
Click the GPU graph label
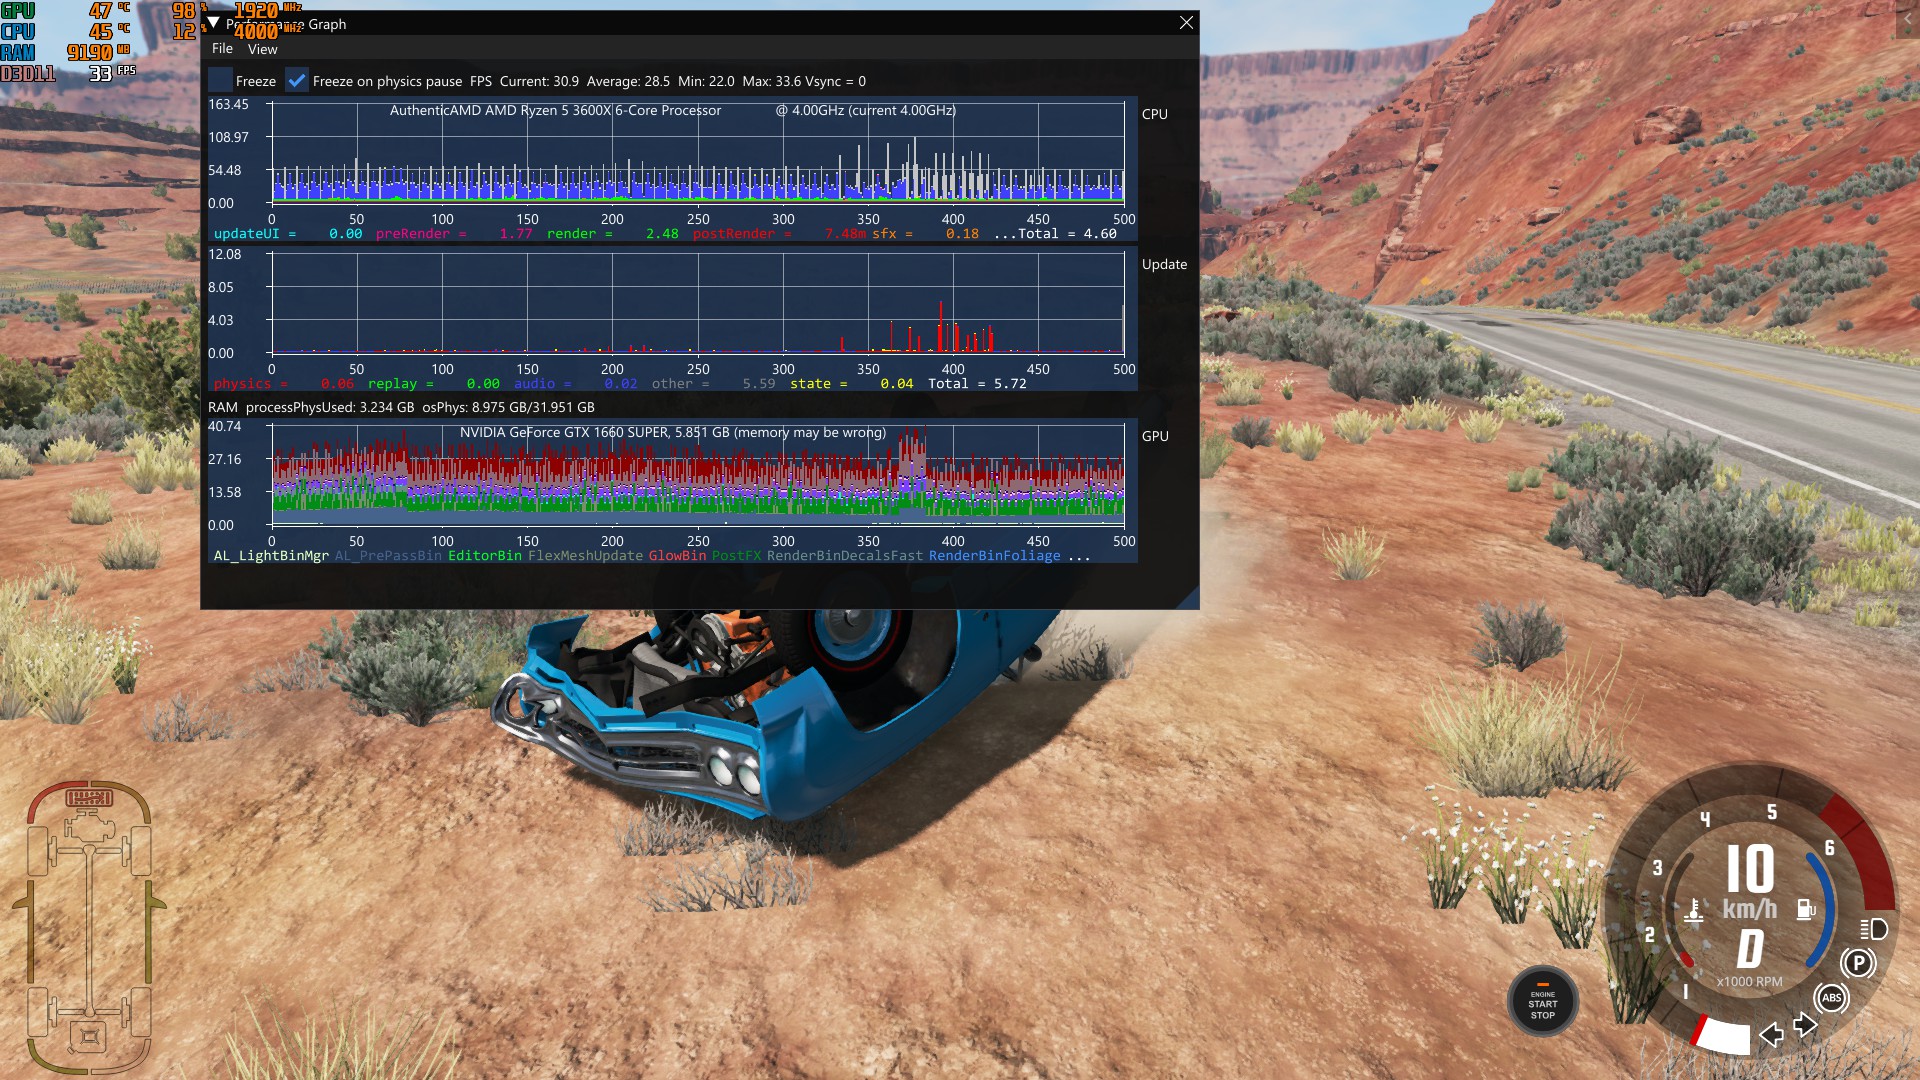click(1155, 436)
